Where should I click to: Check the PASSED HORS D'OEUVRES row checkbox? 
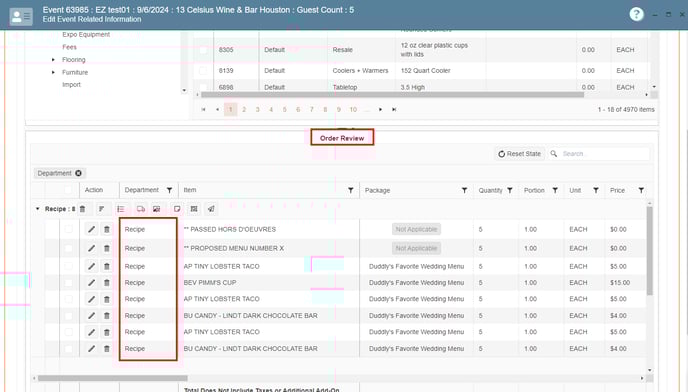(x=68, y=229)
